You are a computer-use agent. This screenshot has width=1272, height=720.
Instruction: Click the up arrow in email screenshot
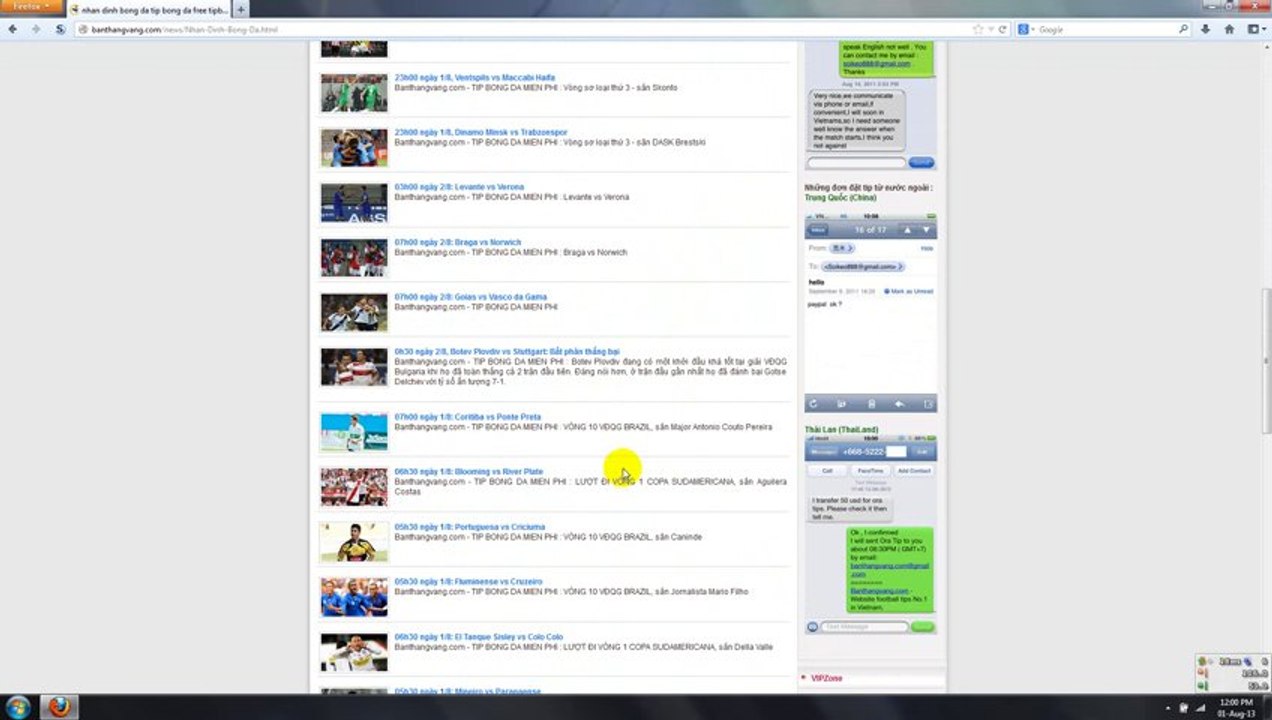pyautogui.click(x=908, y=230)
